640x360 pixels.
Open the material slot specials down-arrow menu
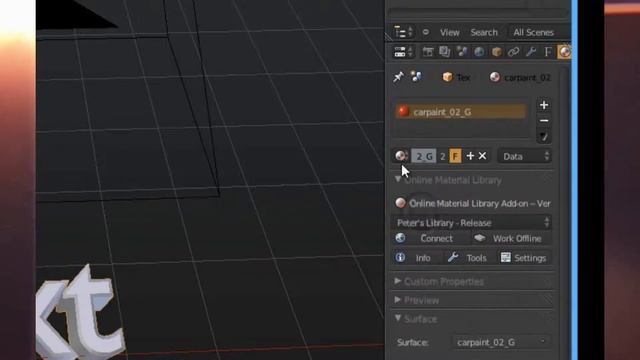(x=544, y=136)
